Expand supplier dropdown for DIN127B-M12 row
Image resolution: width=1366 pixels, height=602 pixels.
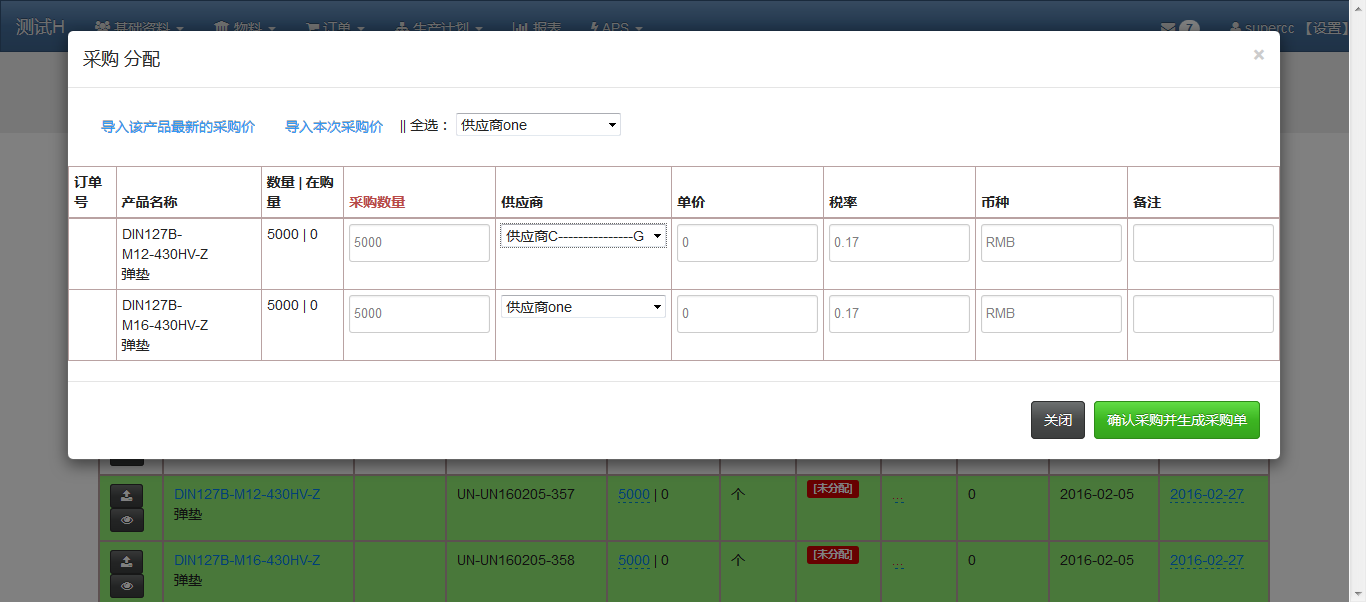point(583,237)
